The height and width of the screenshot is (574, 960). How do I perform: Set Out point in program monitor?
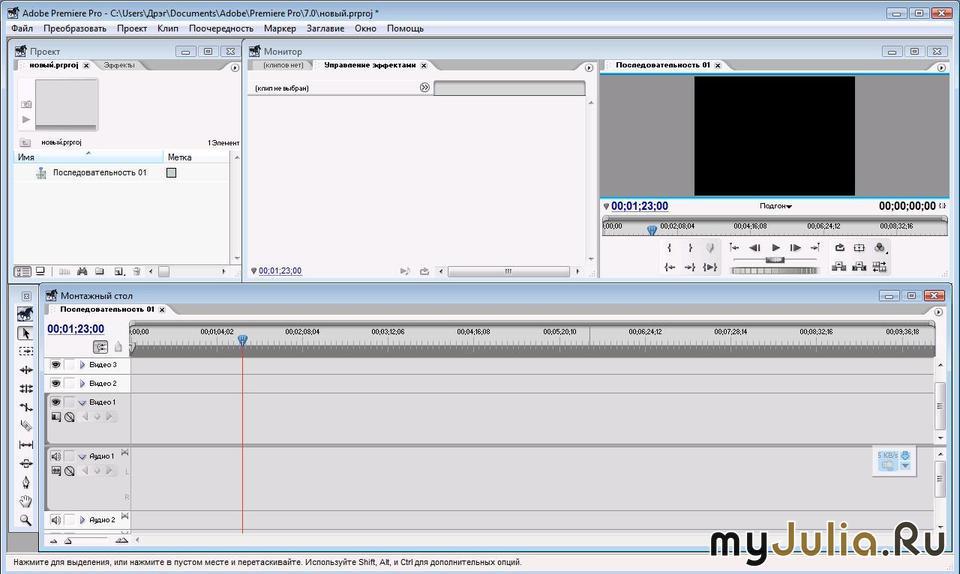click(690, 248)
